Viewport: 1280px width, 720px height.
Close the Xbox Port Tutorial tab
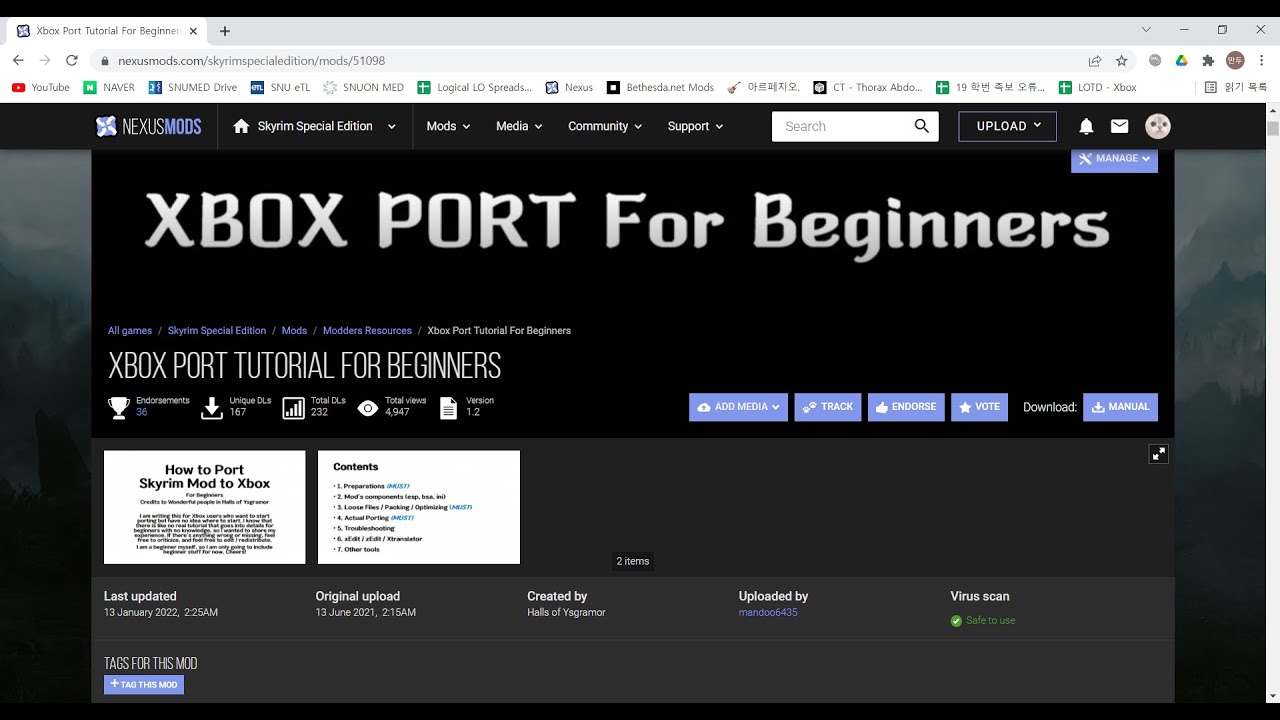point(194,31)
